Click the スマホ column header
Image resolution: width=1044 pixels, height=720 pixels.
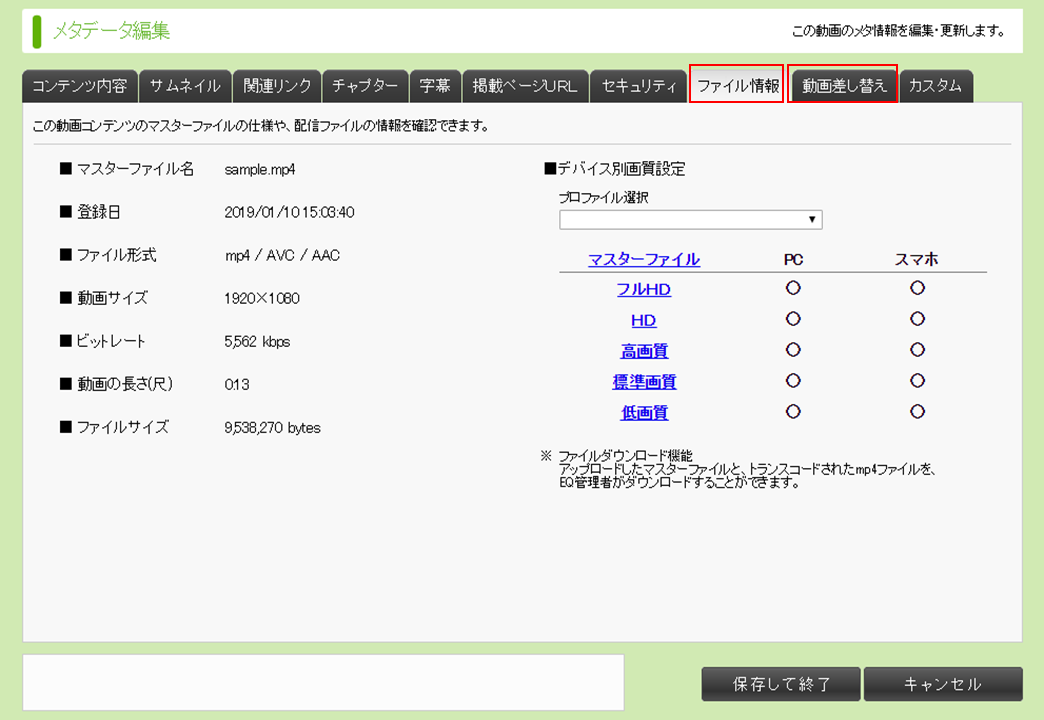pyautogui.click(x=917, y=260)
